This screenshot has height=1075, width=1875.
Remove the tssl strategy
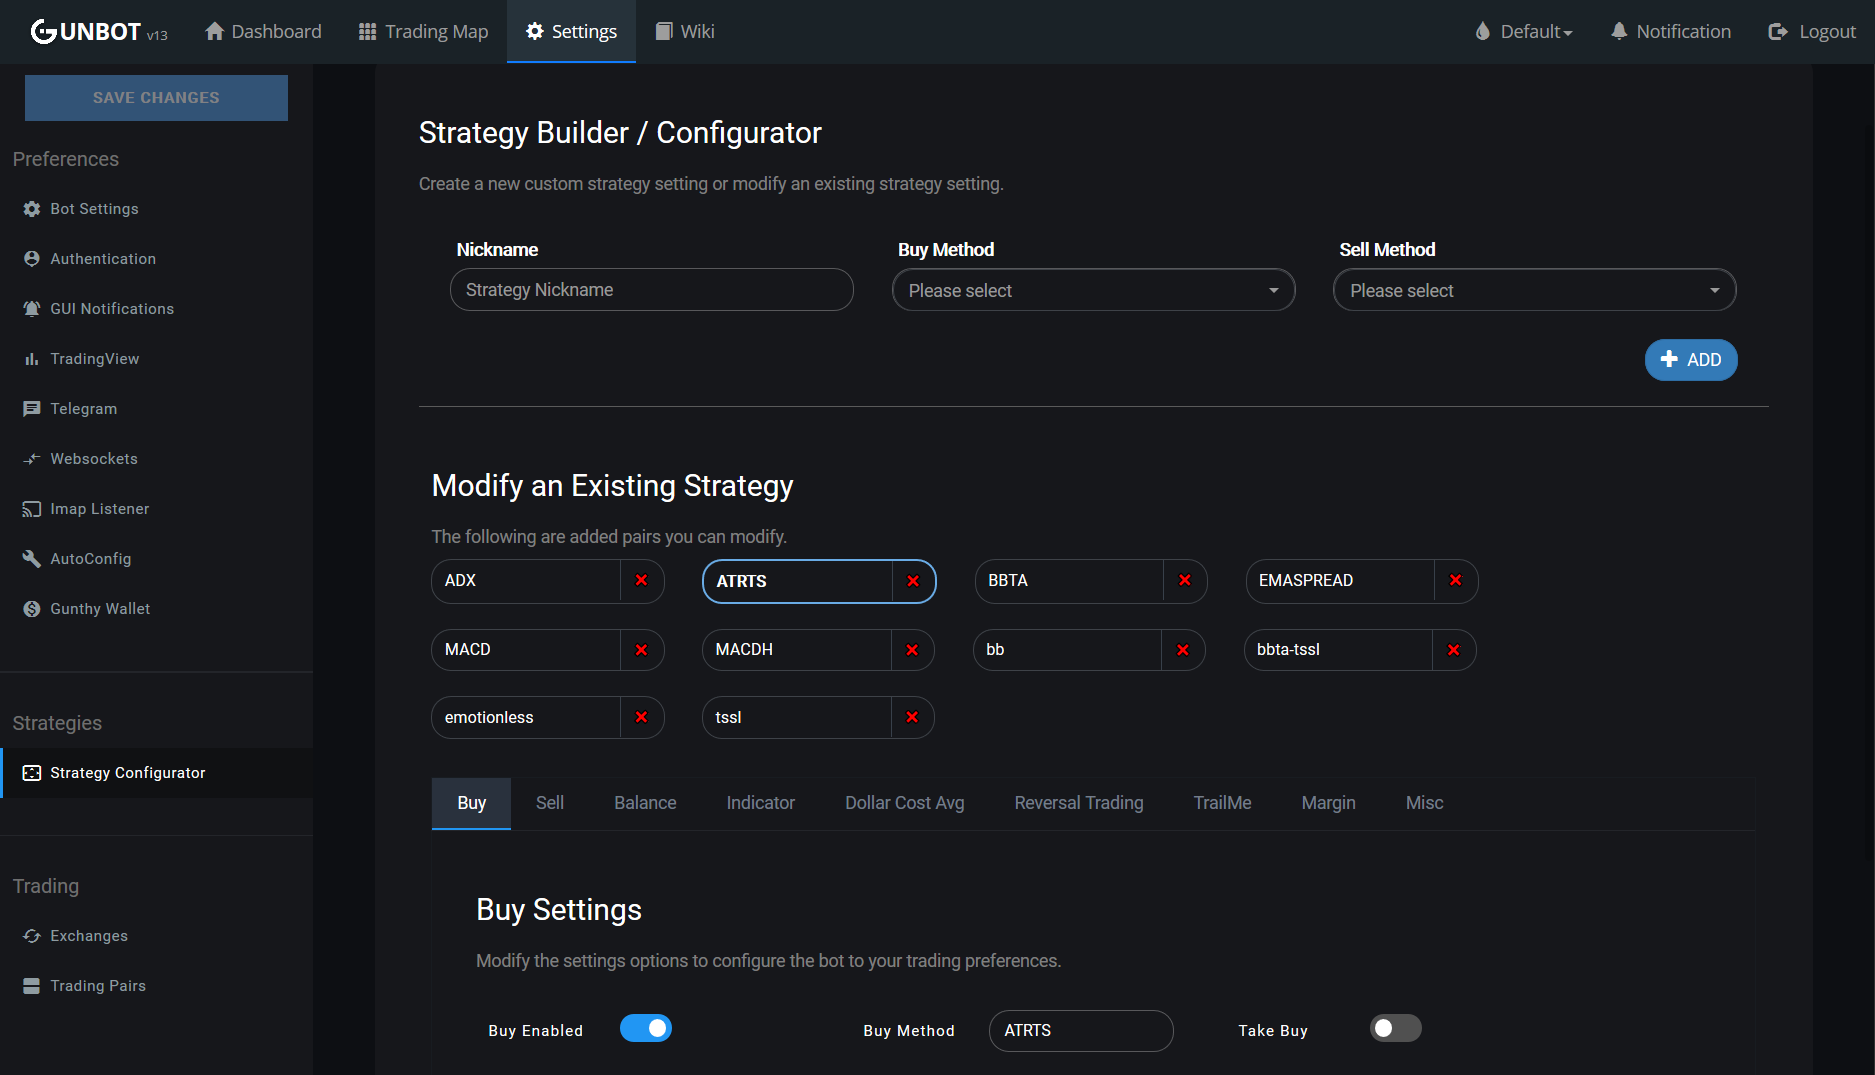(912, 718)
